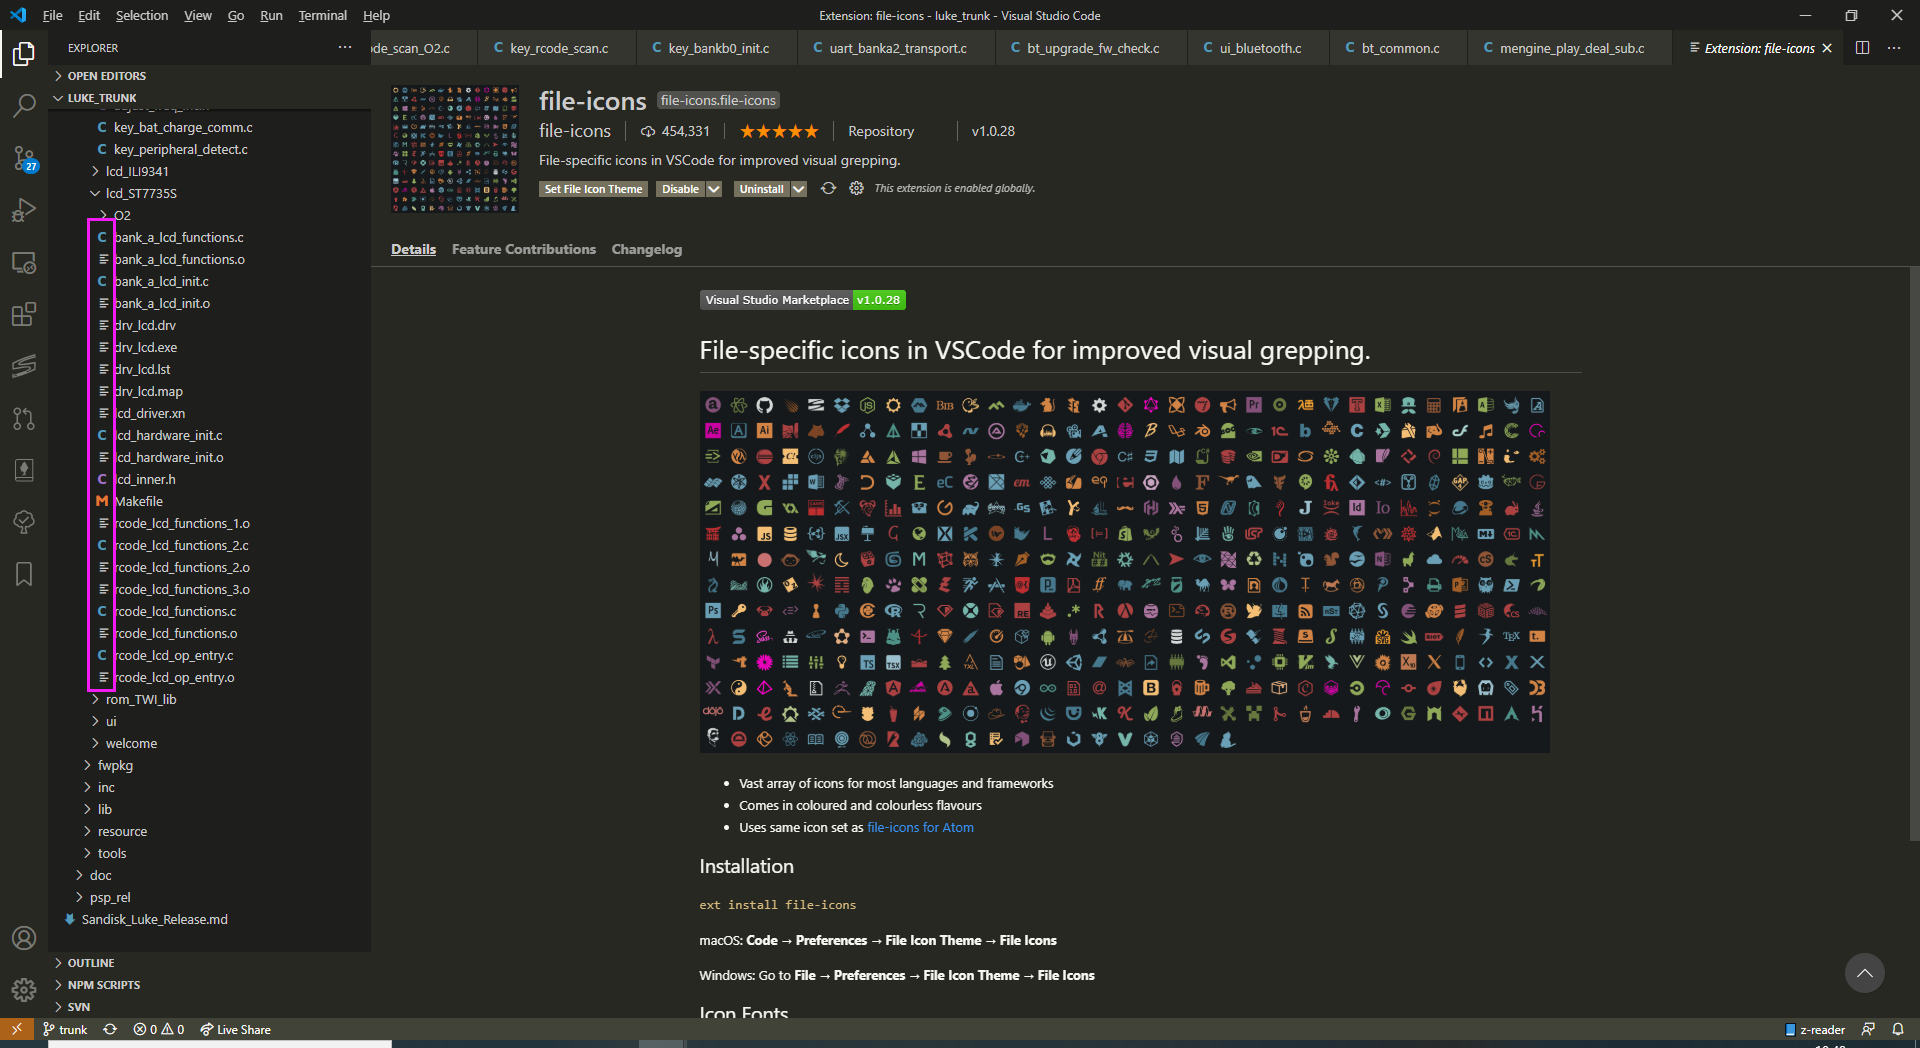Open editor More Actions ellipsis menu
The height and width of the screenshot is (1048, 1920).
tap(1894, 48)
